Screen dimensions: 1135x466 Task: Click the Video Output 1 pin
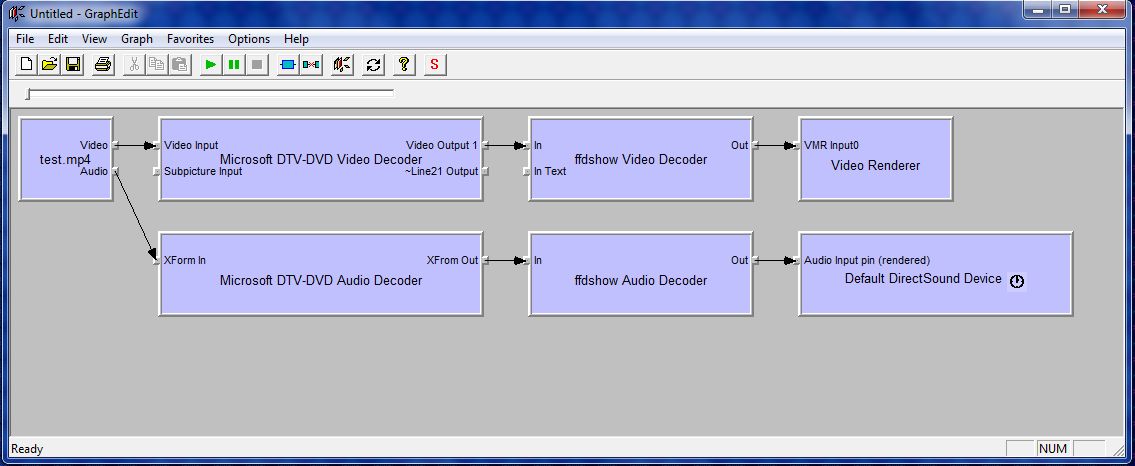click(485, 145)
